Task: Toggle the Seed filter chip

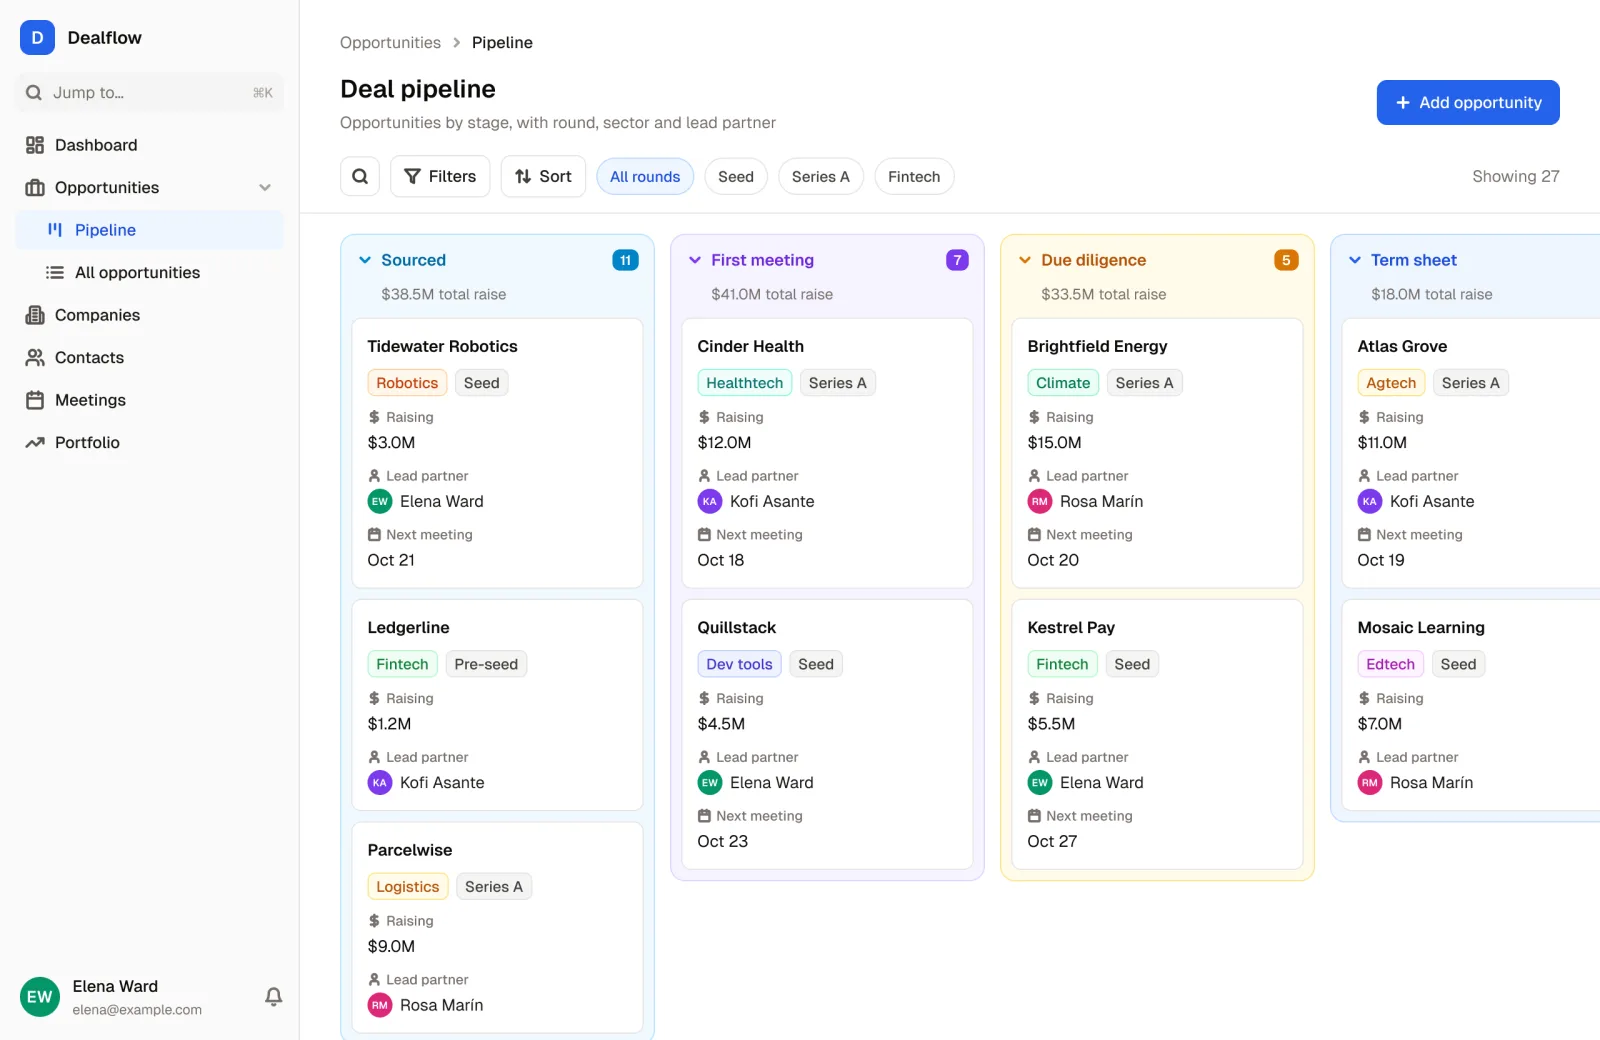Action: pyautogui.click(x=736, y=177)
